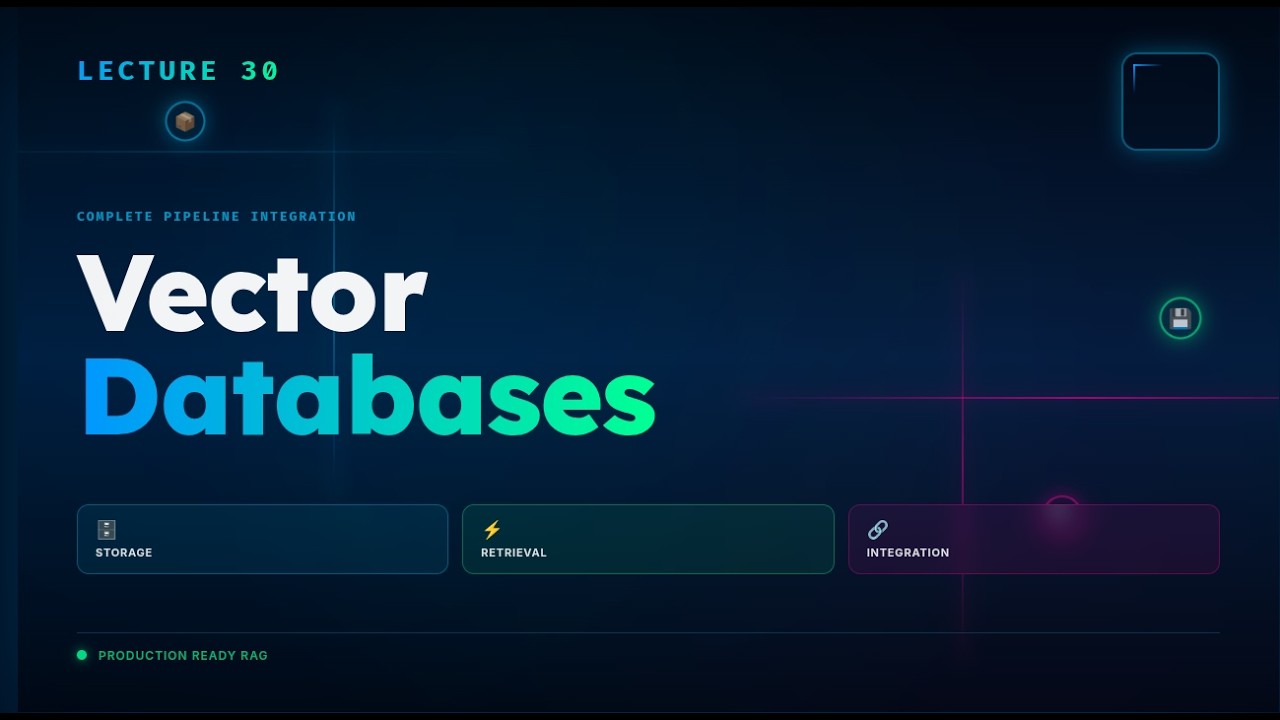Click the floppy disk save icon
Image resolution: width=1280 pixels, height=720 pixels.
1180,318
